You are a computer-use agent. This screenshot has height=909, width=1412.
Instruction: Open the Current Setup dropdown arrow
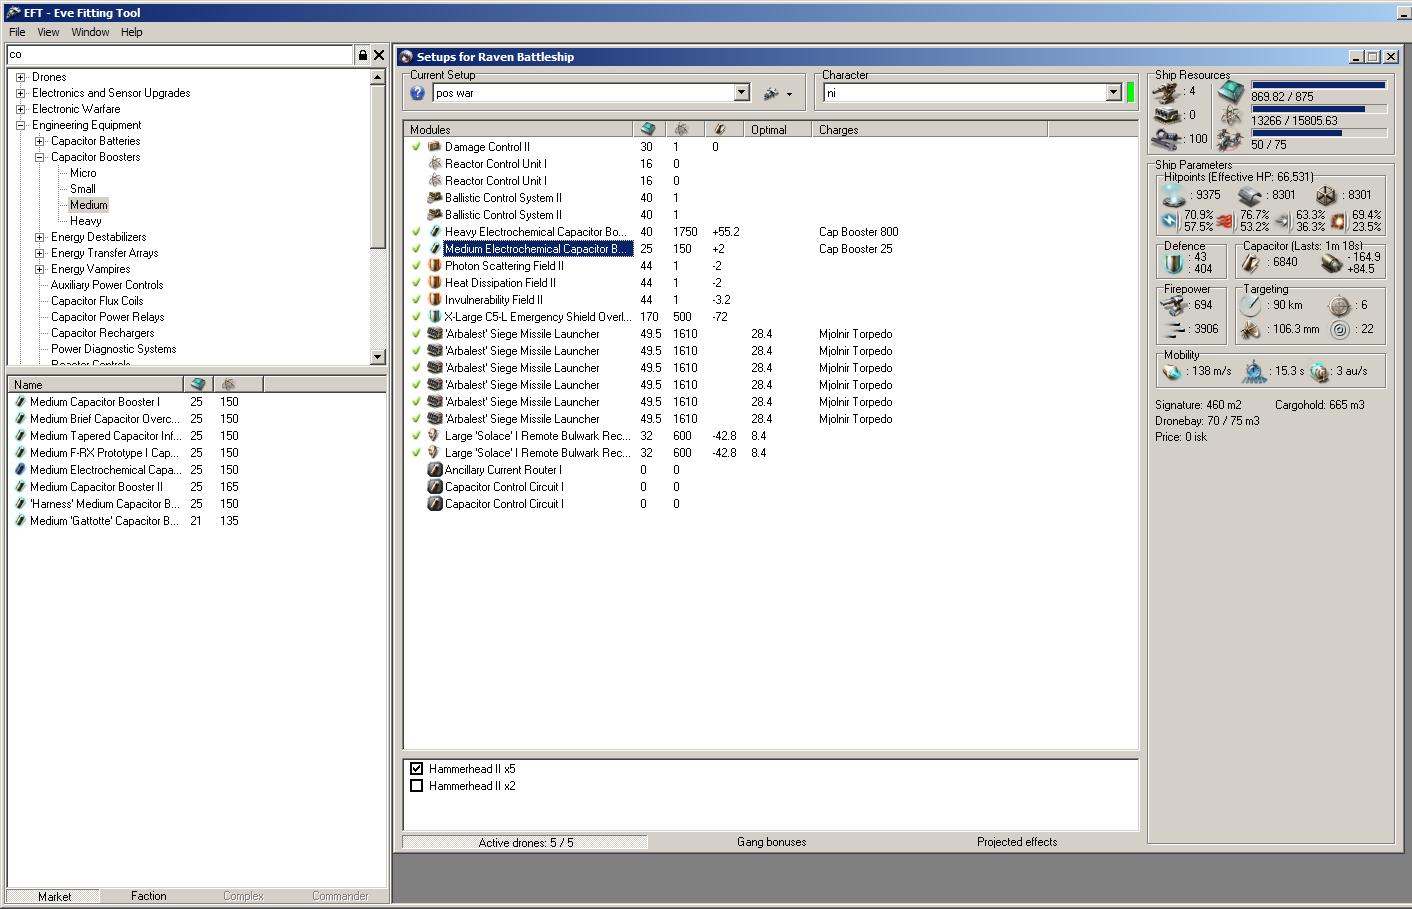coord(742,93)
